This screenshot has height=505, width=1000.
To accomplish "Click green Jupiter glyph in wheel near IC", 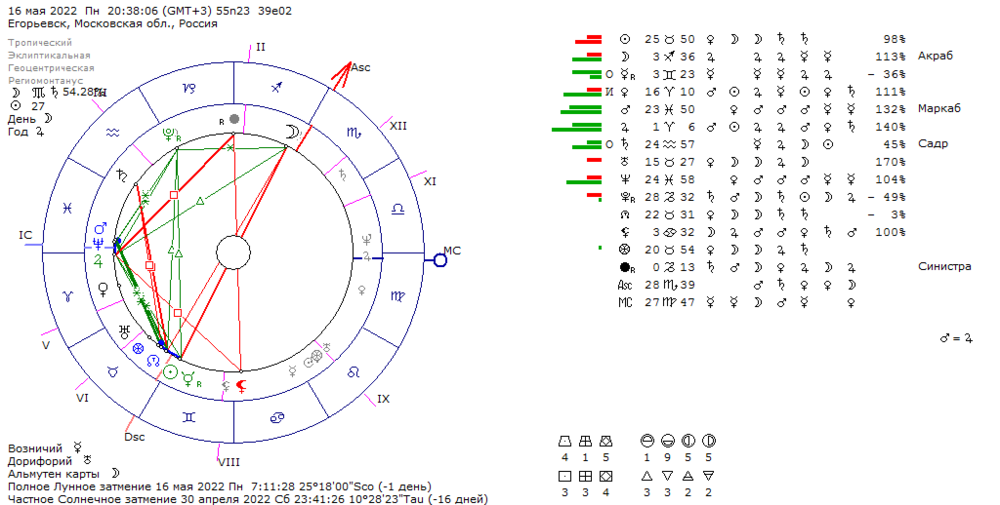I will coord(98,260).
